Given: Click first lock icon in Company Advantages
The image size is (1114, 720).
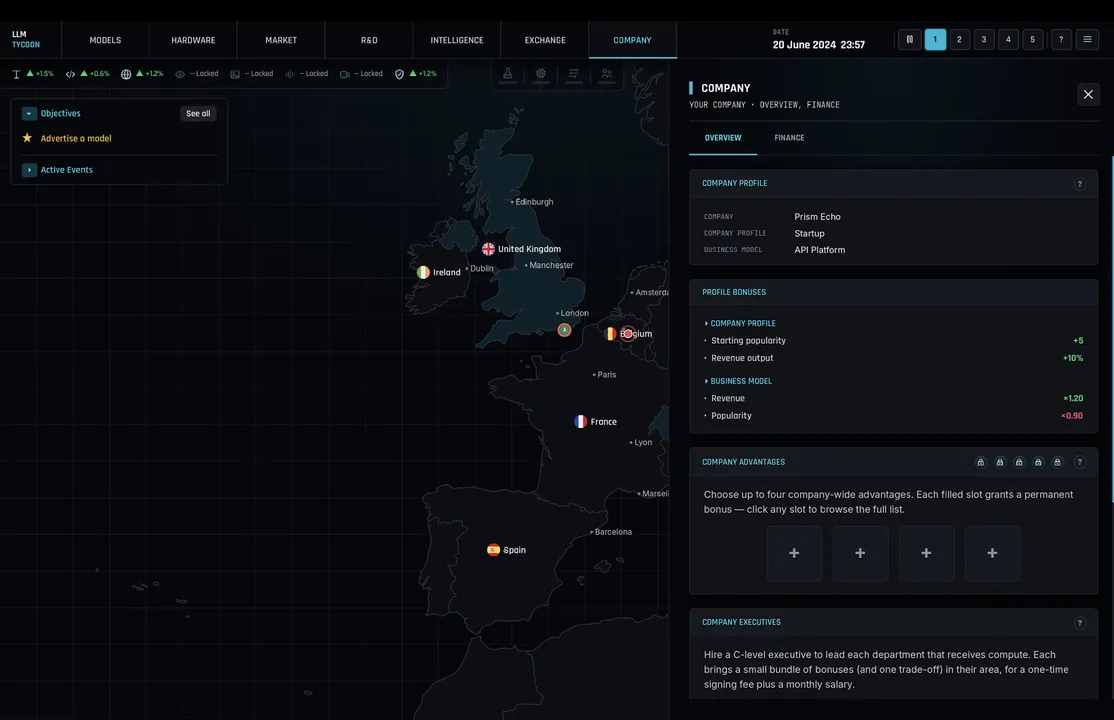Looking at the screenshot, I should tap(980, 462).
